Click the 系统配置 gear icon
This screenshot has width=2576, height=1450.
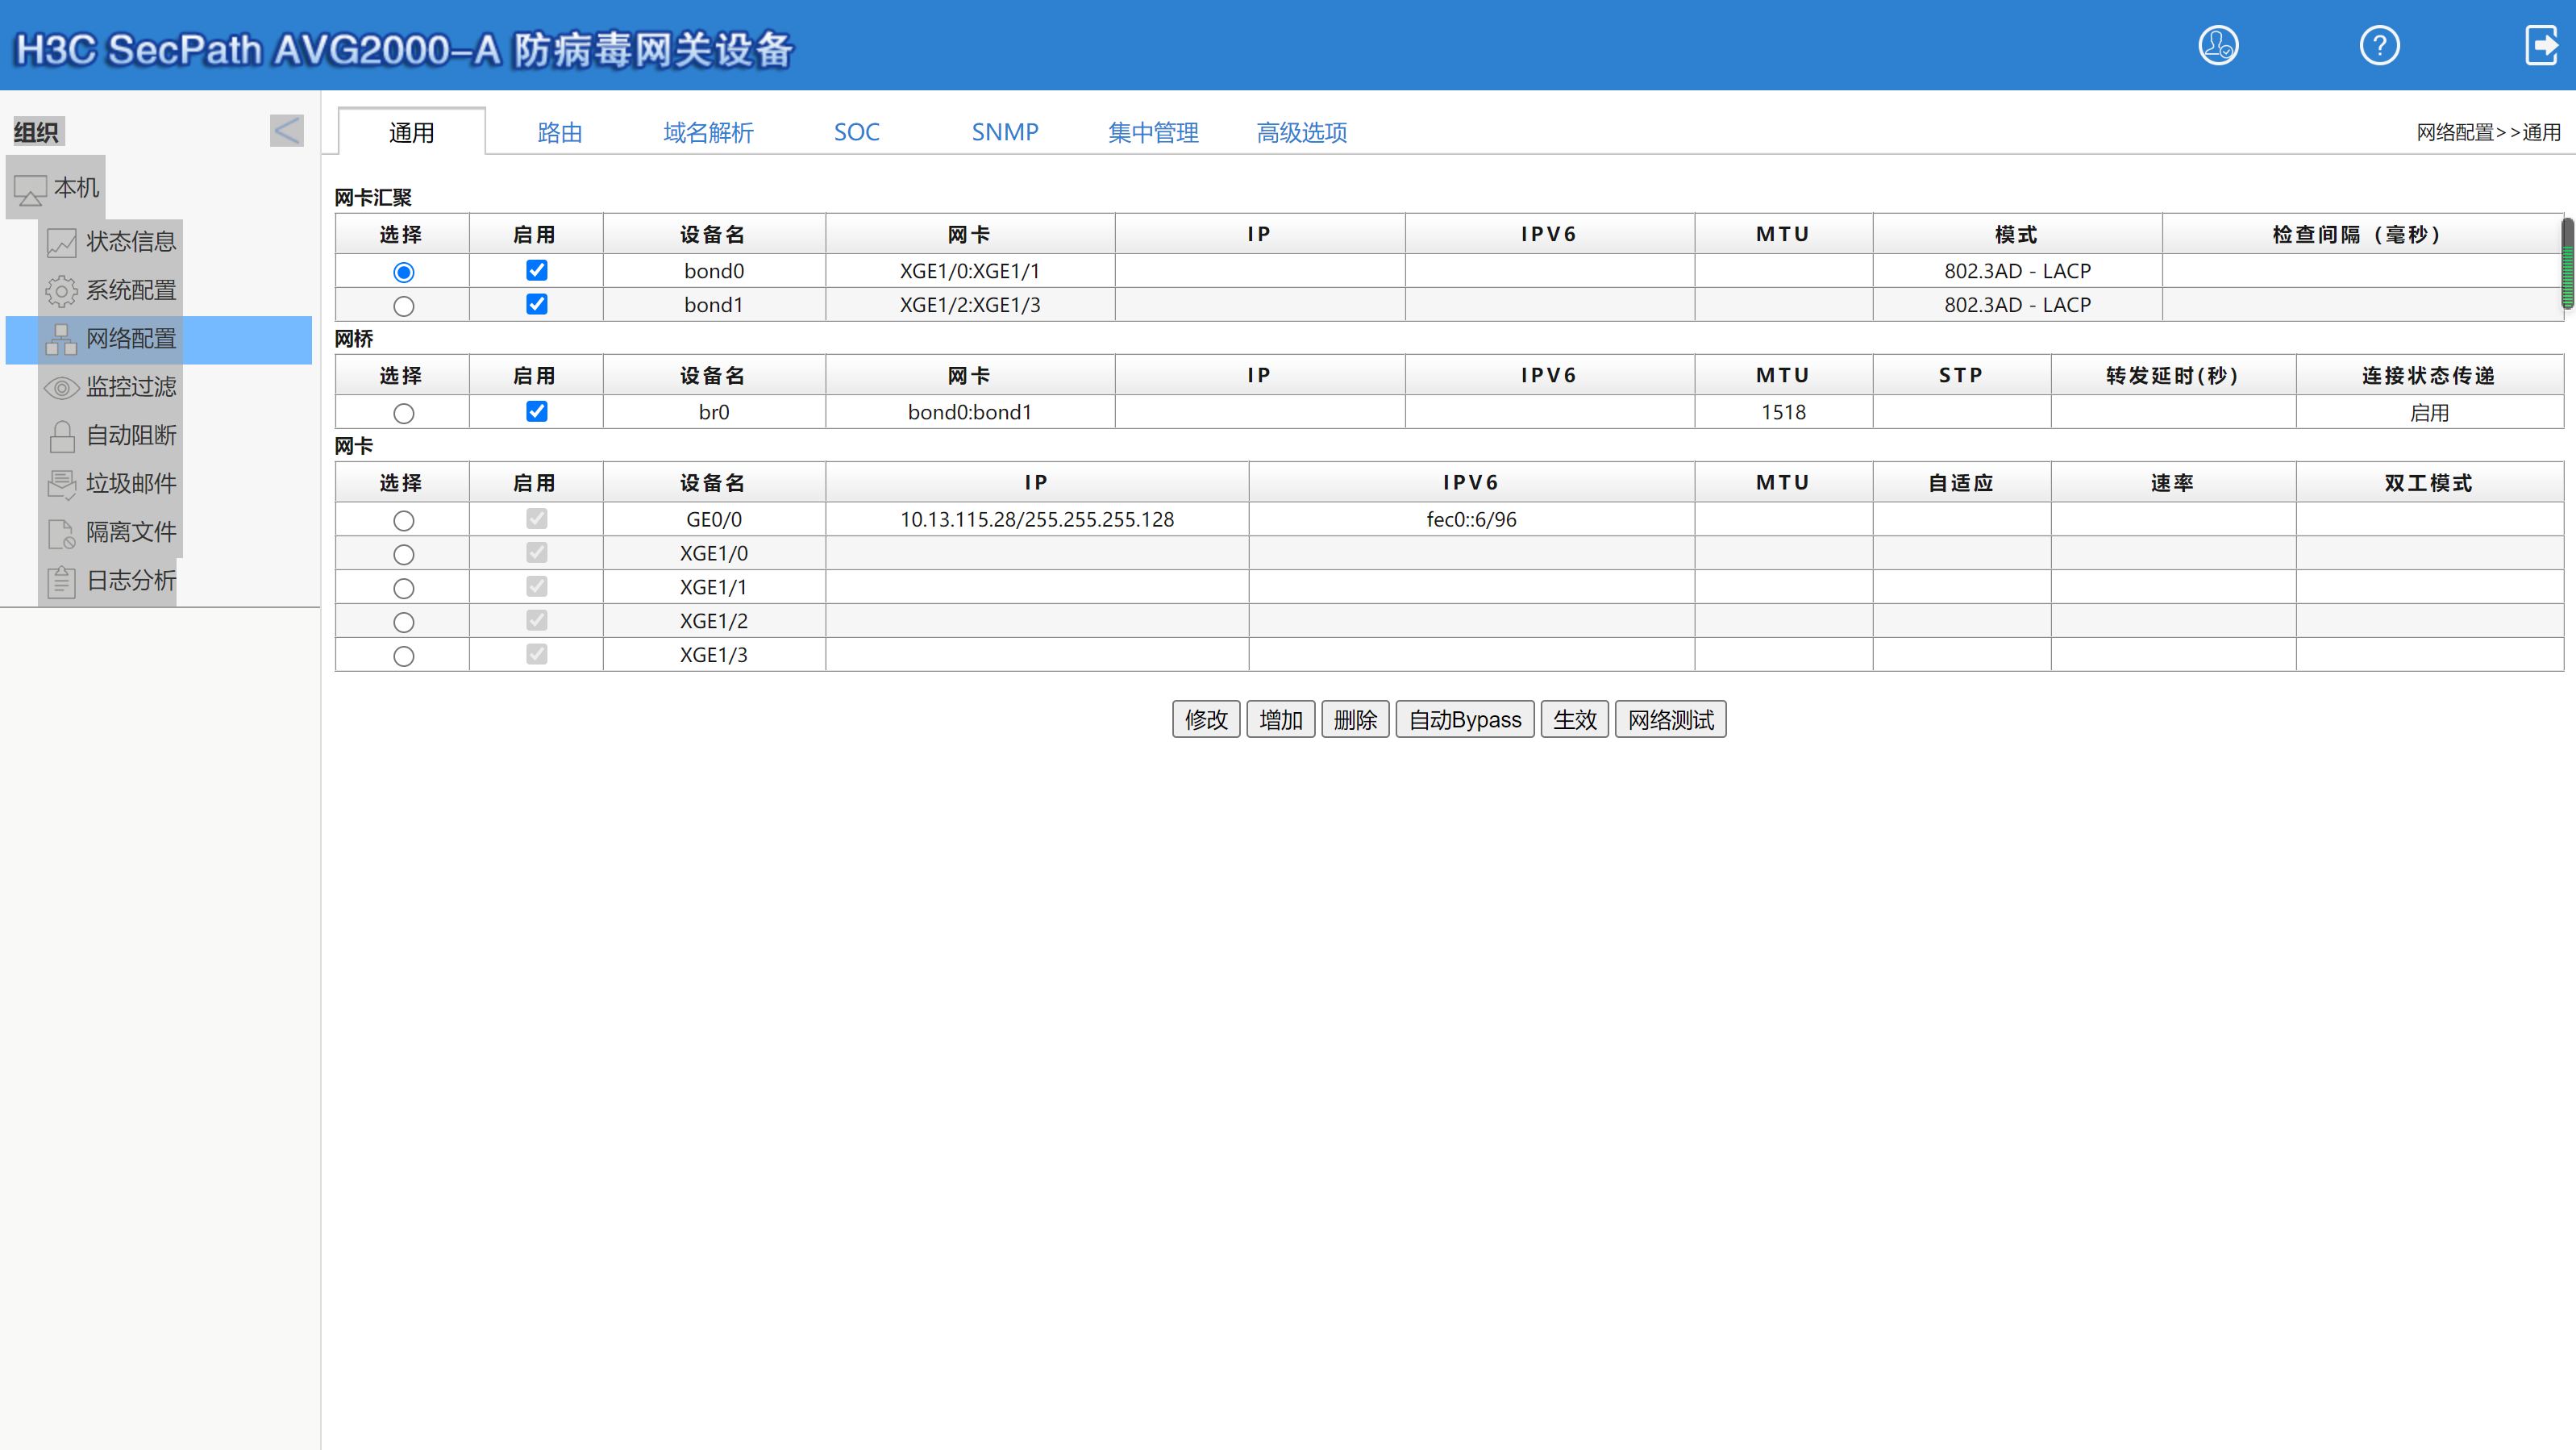[x=61, y=291]
